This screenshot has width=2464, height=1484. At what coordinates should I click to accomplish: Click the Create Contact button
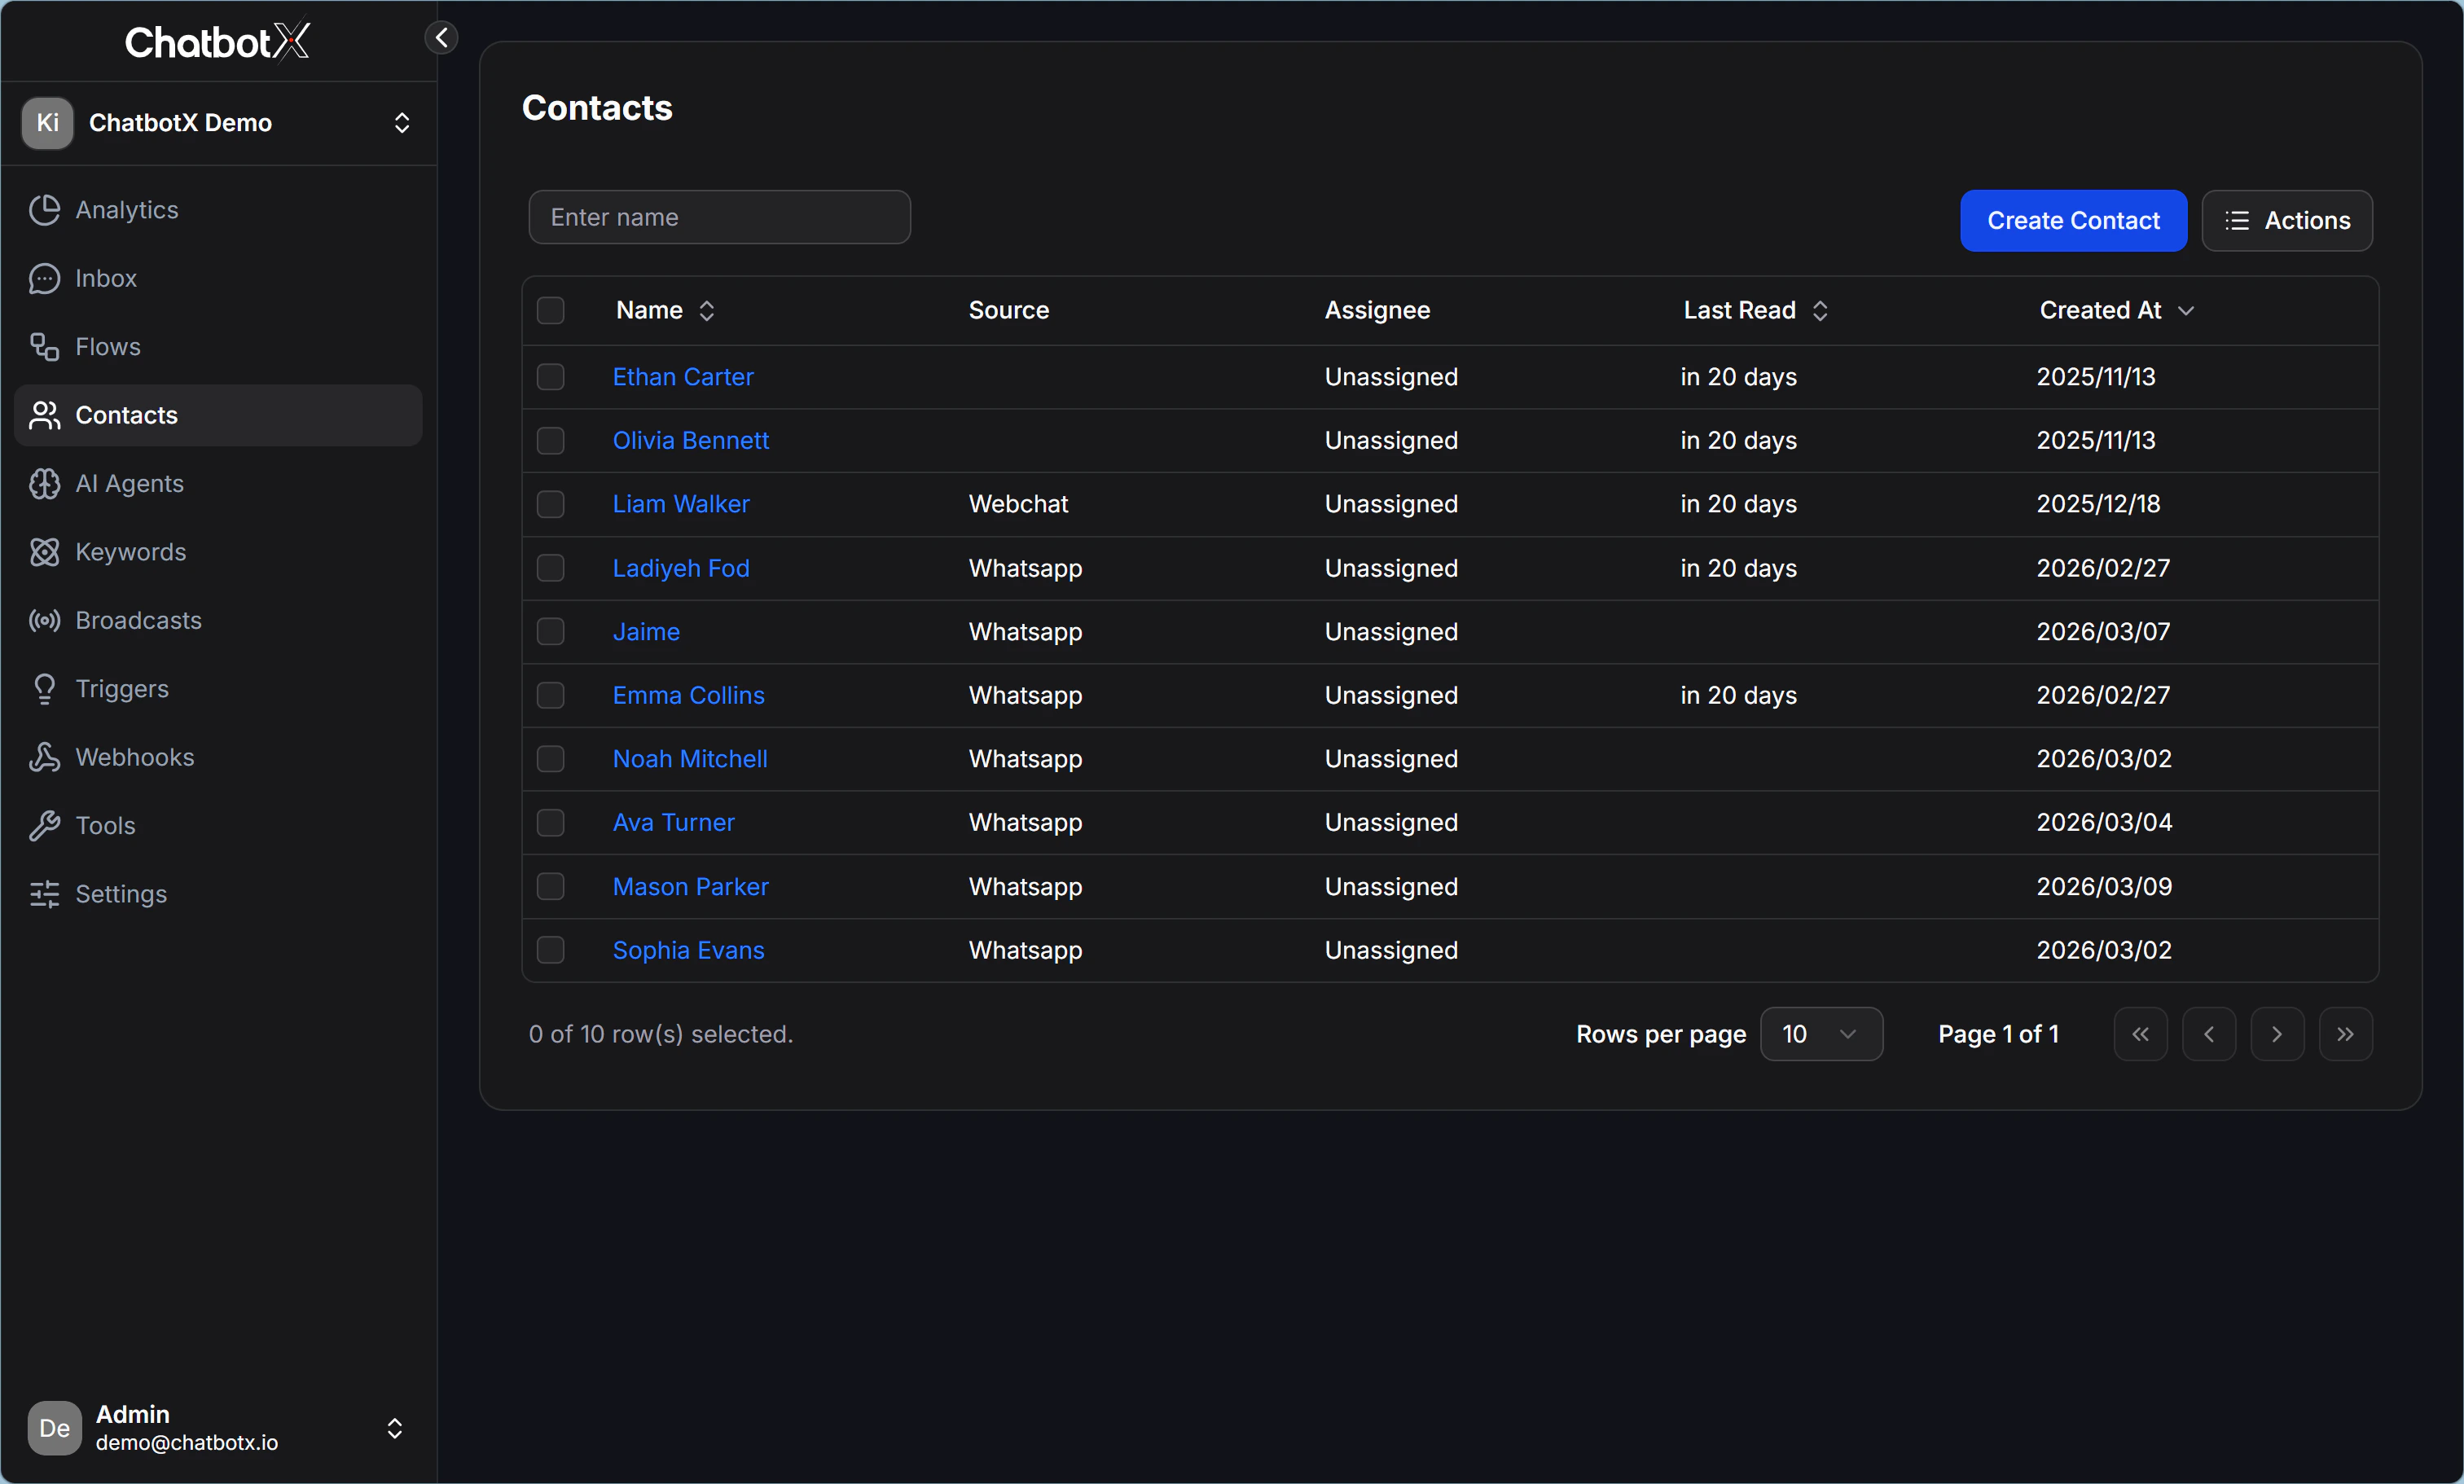point(2073,221)
